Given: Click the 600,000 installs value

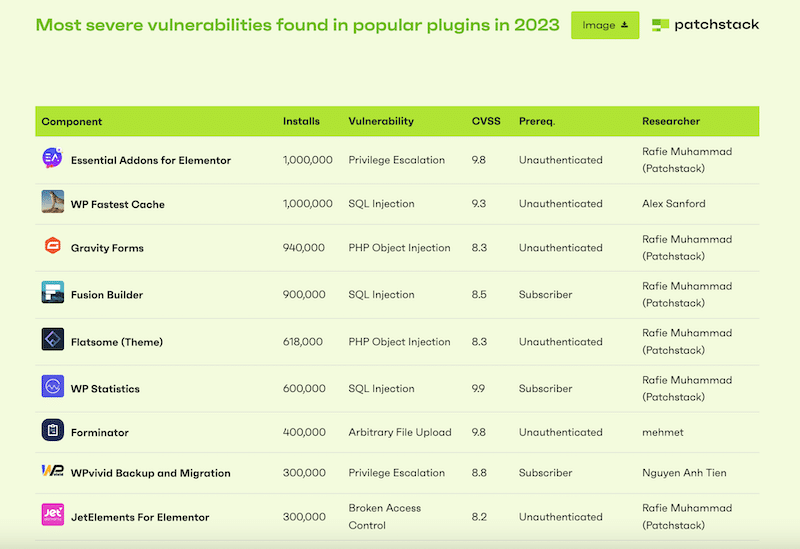Looking at the screenshot, I should pos(304,388).
